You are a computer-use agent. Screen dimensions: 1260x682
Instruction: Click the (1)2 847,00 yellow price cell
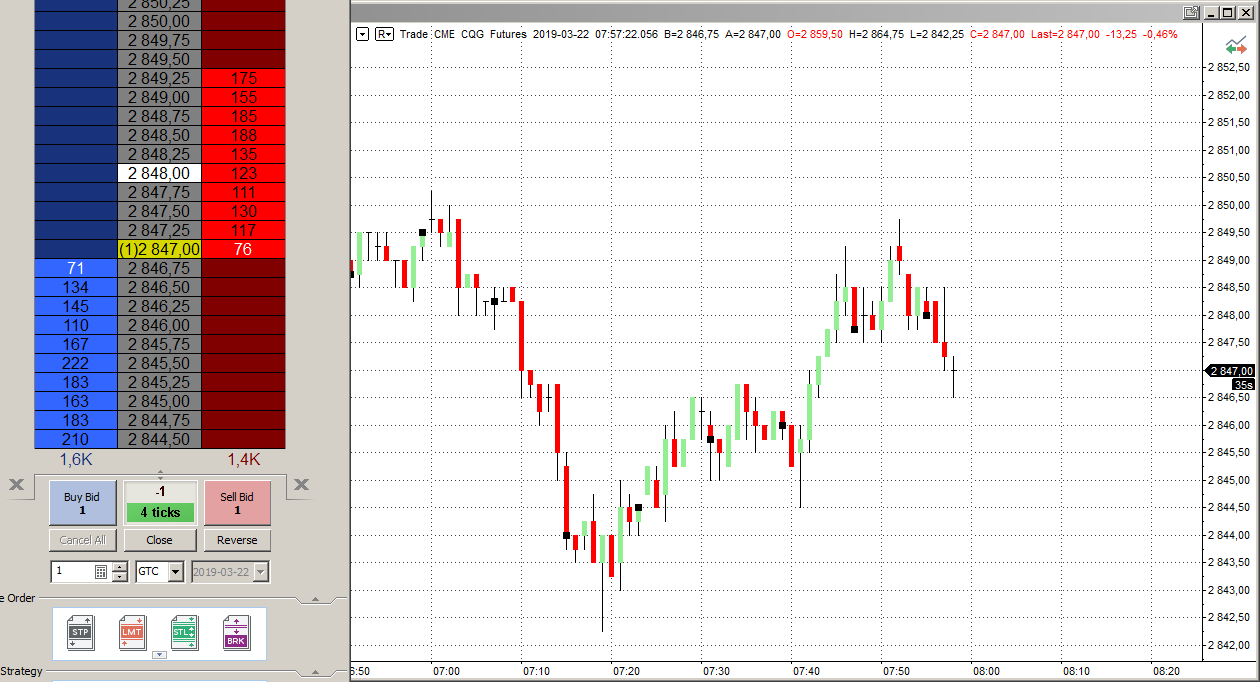coord(159,249)
